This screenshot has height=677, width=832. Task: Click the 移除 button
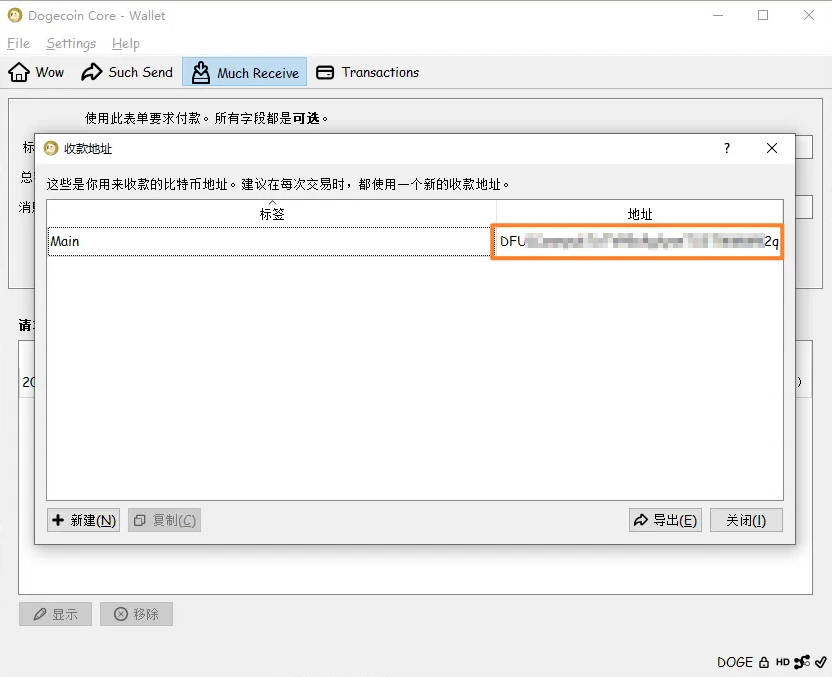point(136,614)
